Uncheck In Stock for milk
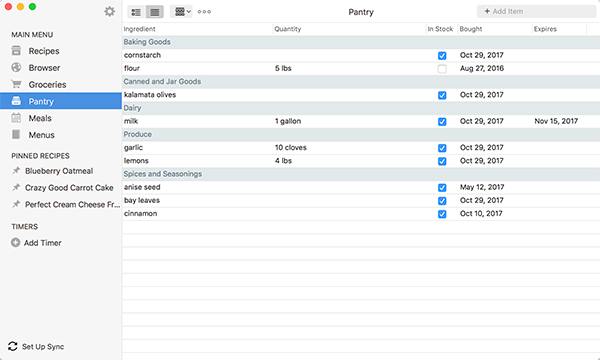The height and width of the screenshot is (360, 600). click(442, 122)
